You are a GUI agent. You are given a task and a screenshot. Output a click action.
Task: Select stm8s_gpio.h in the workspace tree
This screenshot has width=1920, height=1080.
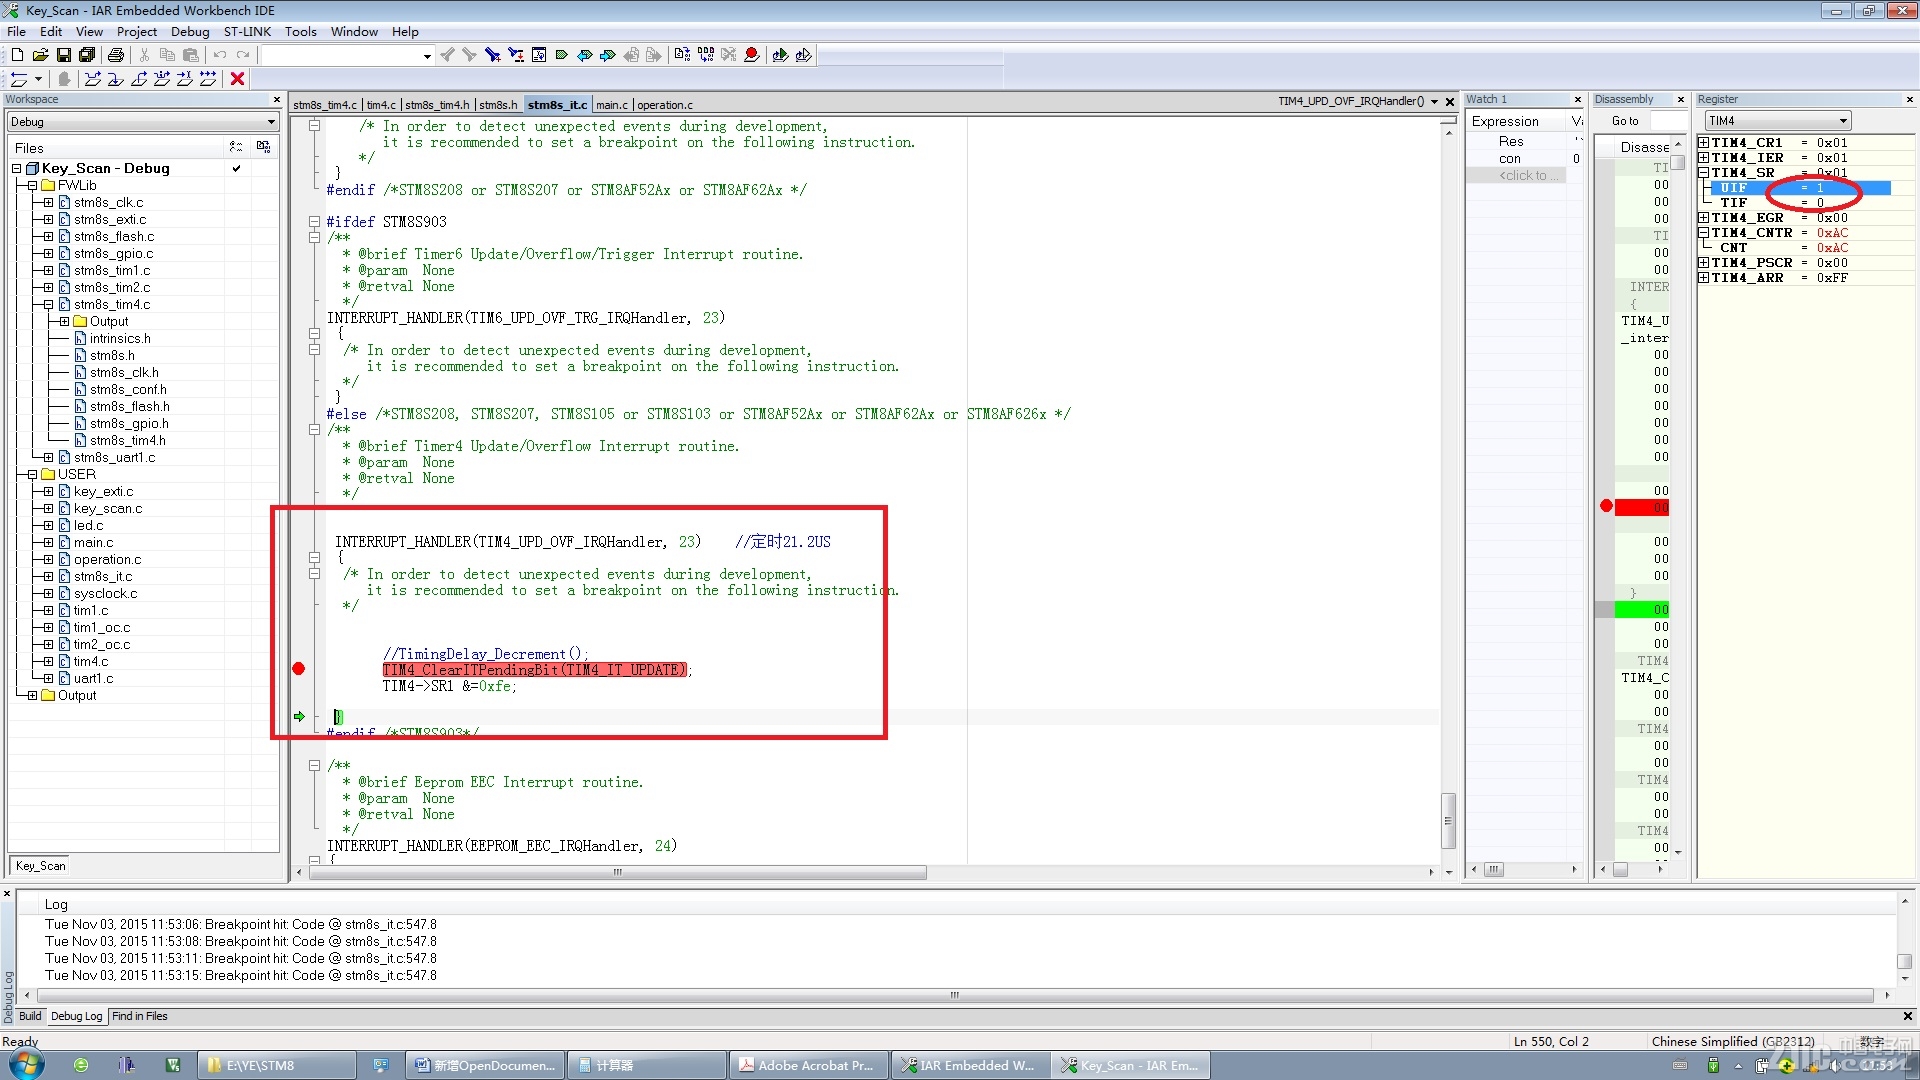coord(127,424)
